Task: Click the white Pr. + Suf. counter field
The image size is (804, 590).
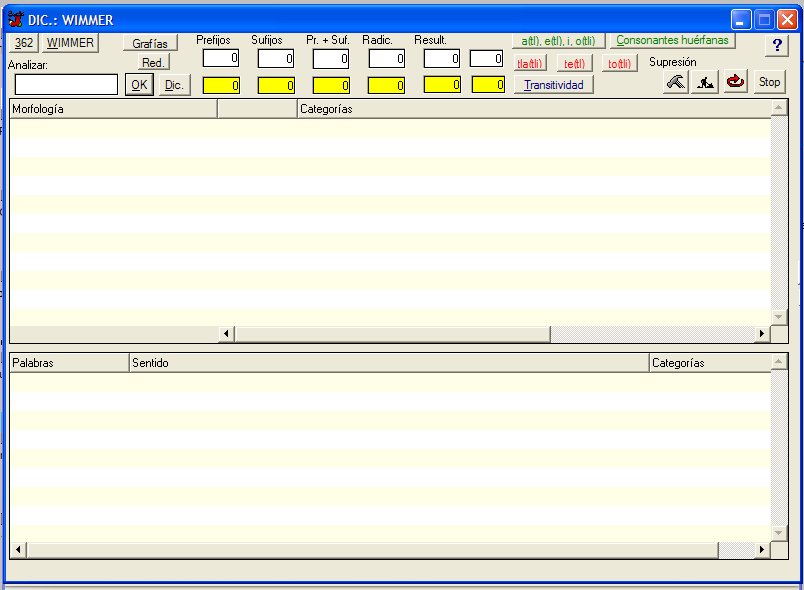Action: (331, 59)
